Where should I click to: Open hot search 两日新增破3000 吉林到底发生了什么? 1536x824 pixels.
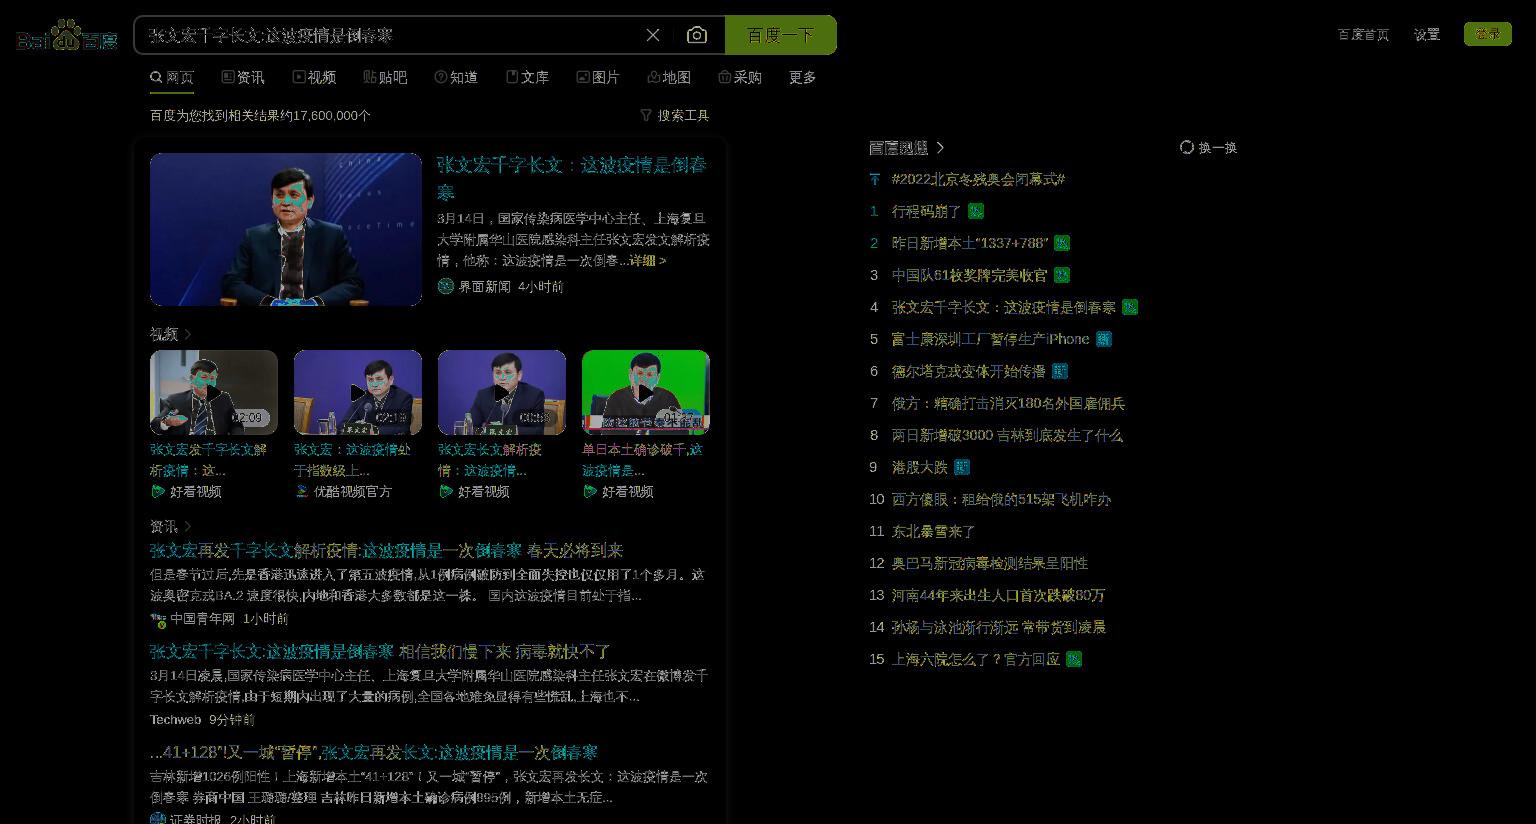click(1007, 435)
